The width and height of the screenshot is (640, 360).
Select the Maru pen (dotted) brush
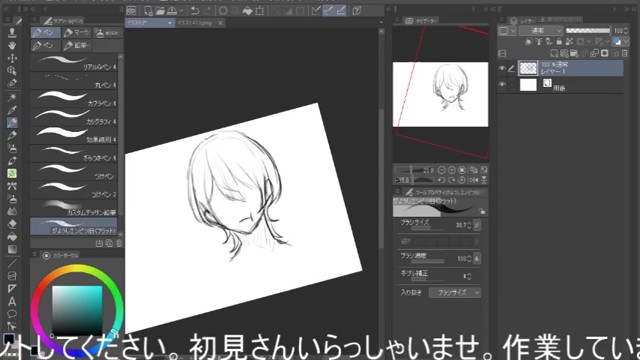(x=74, y=81)
